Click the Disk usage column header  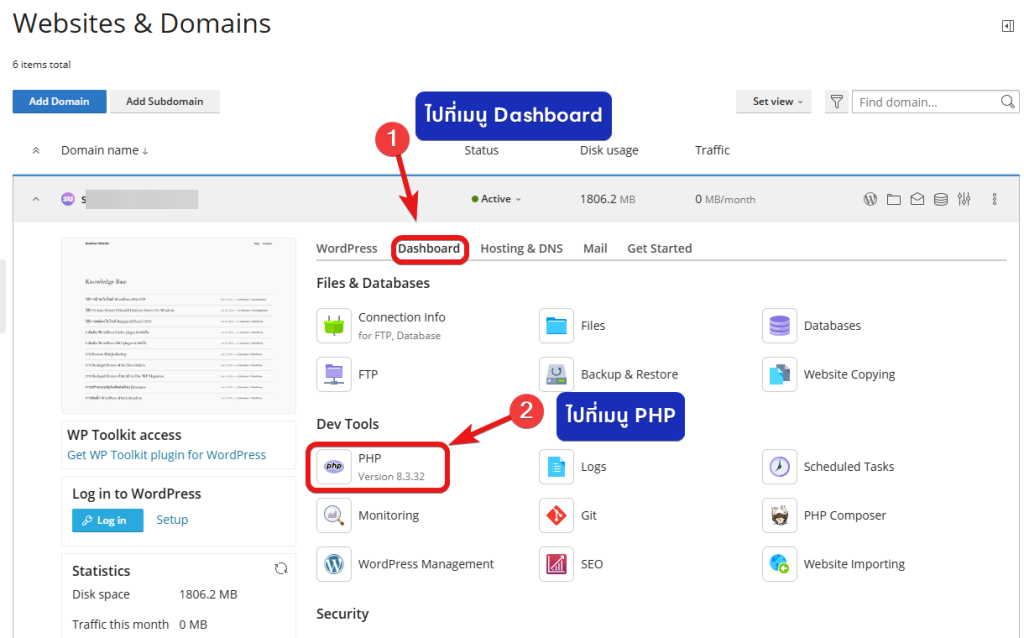609,150
